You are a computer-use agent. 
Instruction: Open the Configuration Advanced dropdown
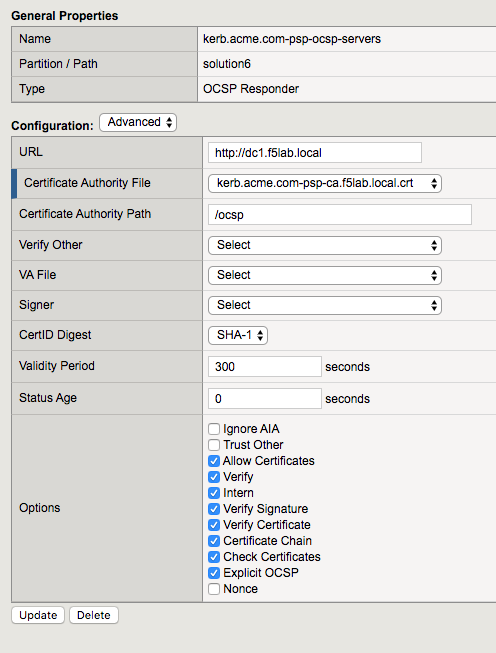click(x=138, y=122)
